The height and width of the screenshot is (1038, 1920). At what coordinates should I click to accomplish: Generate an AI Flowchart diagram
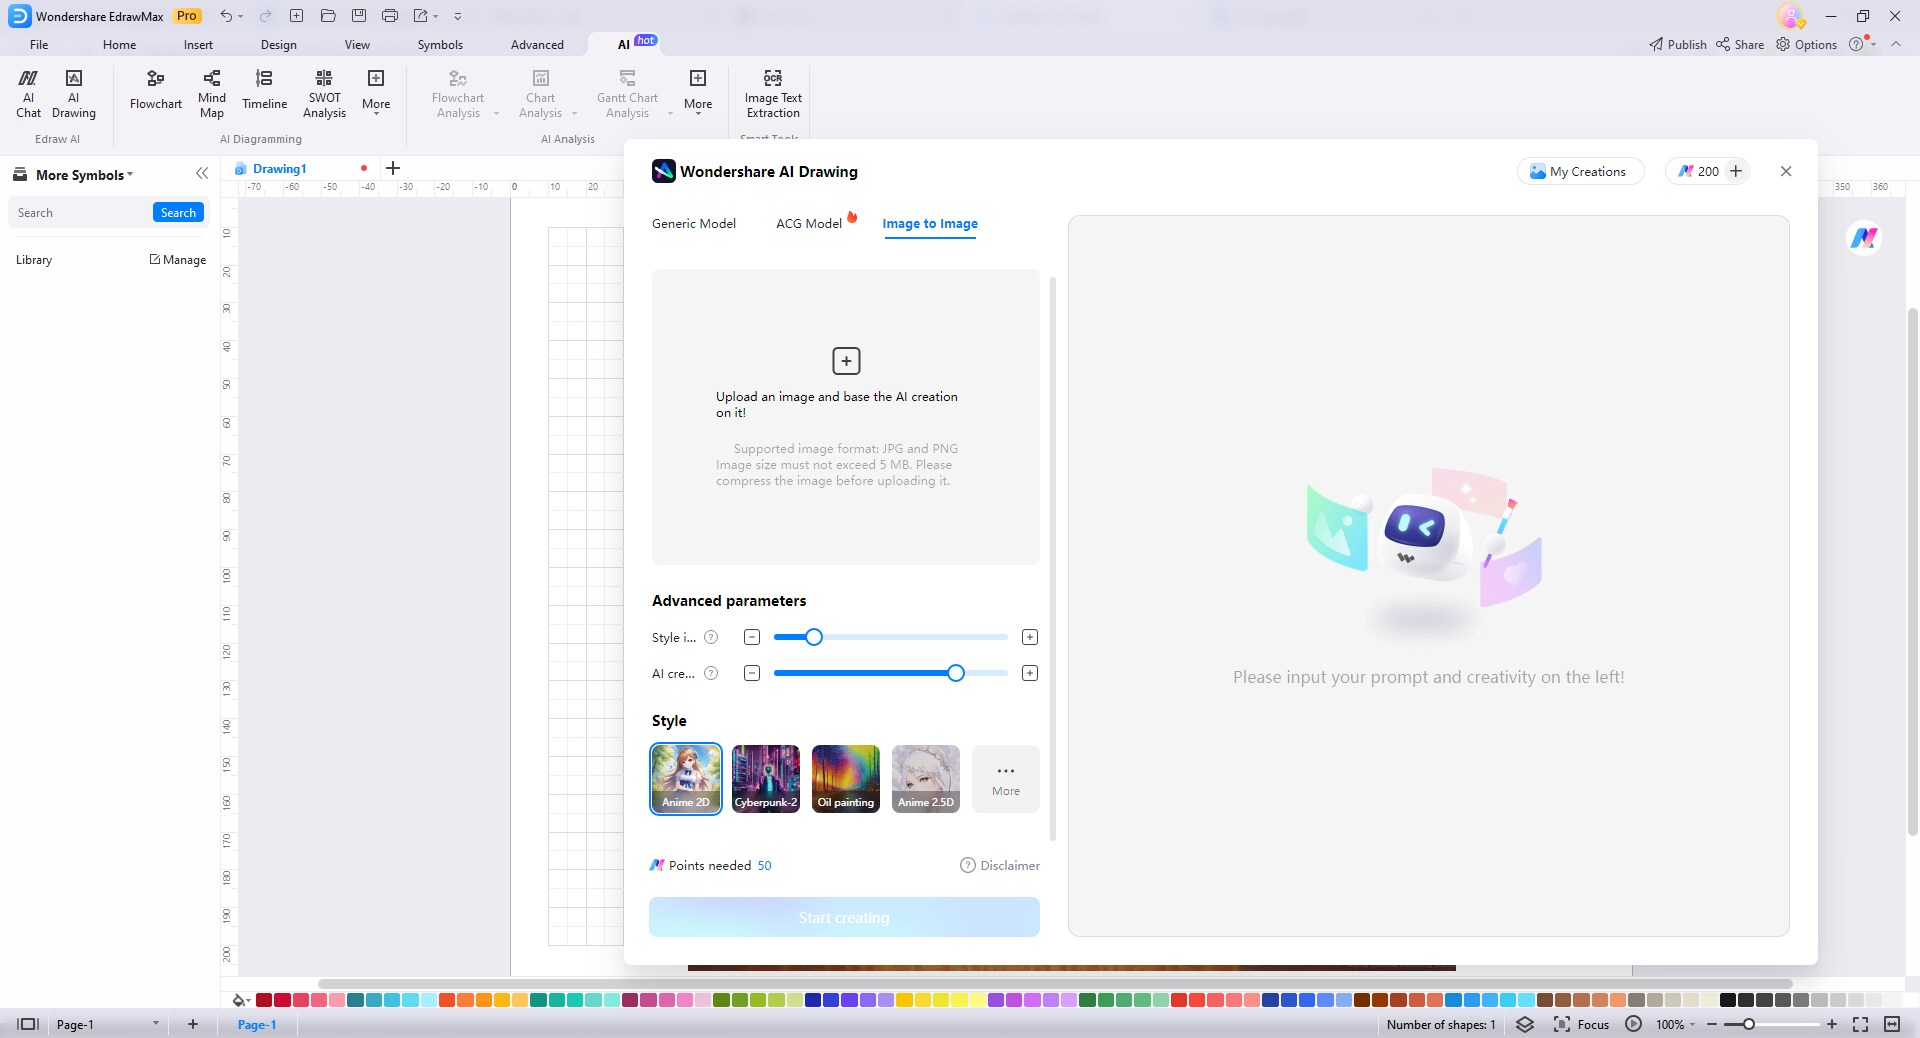pyautogui.click(x=156, y=90)
